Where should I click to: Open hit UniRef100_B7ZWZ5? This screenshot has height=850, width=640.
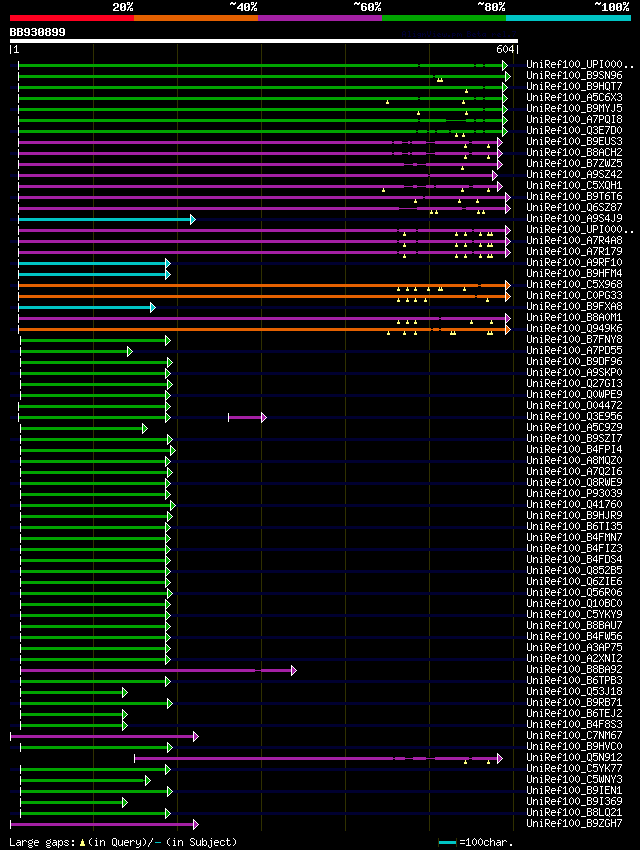tap(574, 163)
